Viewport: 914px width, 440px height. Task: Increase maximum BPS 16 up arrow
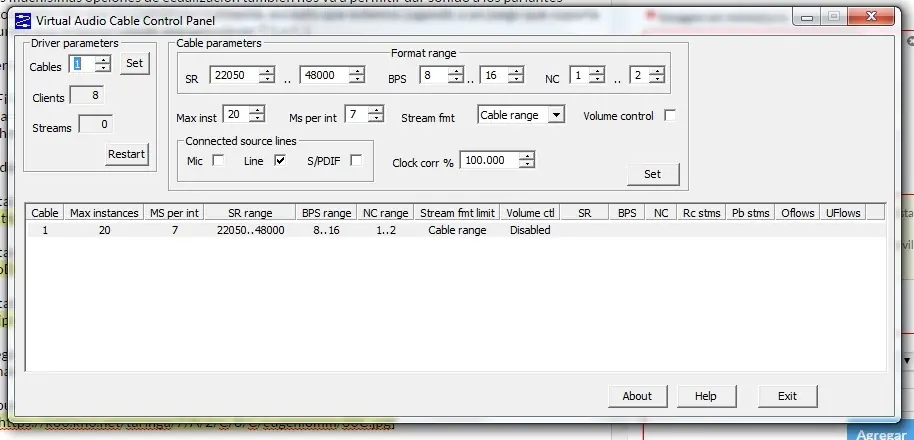tap(515, 71)
